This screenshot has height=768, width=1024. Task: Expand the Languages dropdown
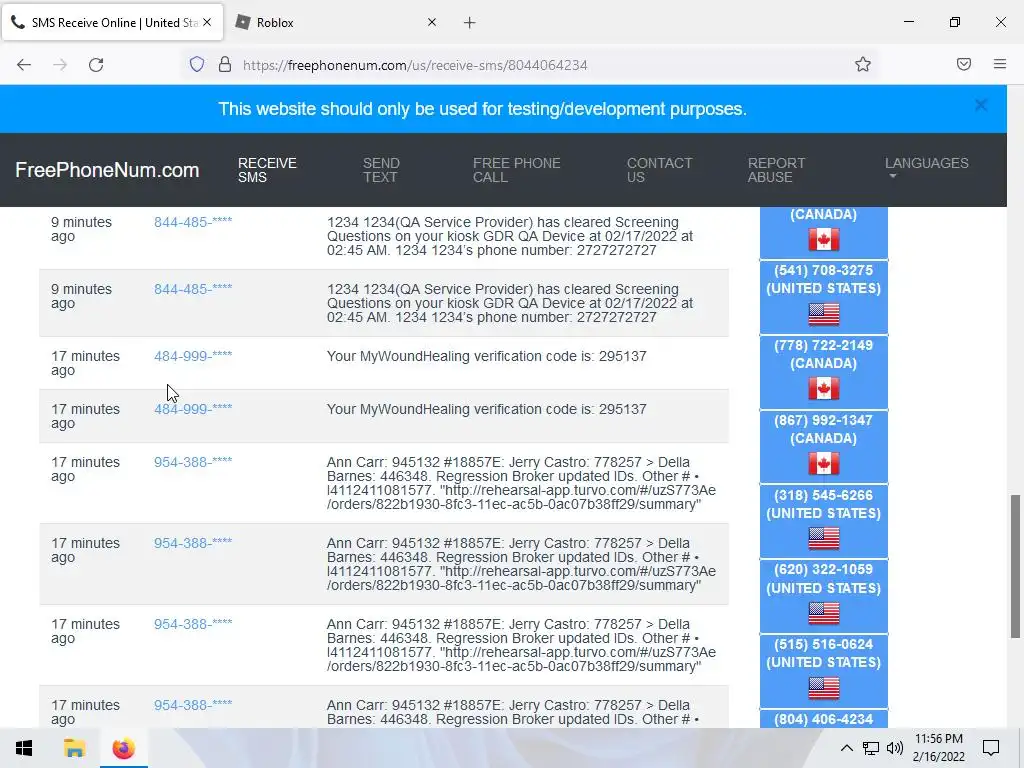click(927, 167)
